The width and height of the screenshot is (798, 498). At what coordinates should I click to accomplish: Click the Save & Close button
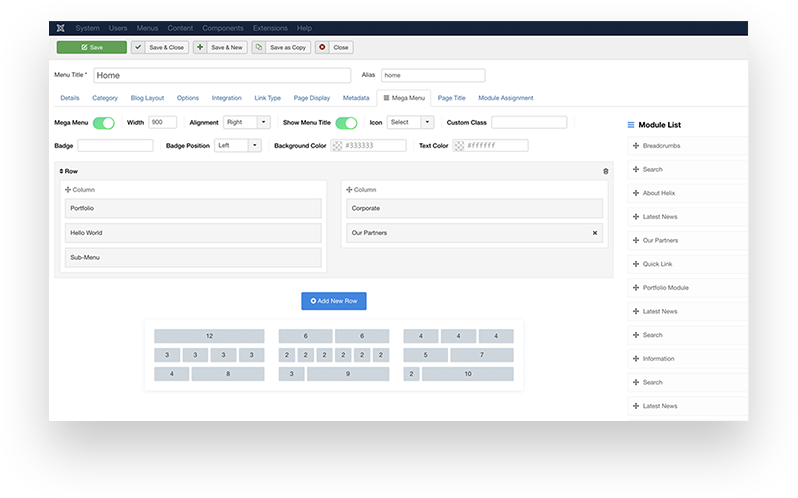(x=159, y=47)
